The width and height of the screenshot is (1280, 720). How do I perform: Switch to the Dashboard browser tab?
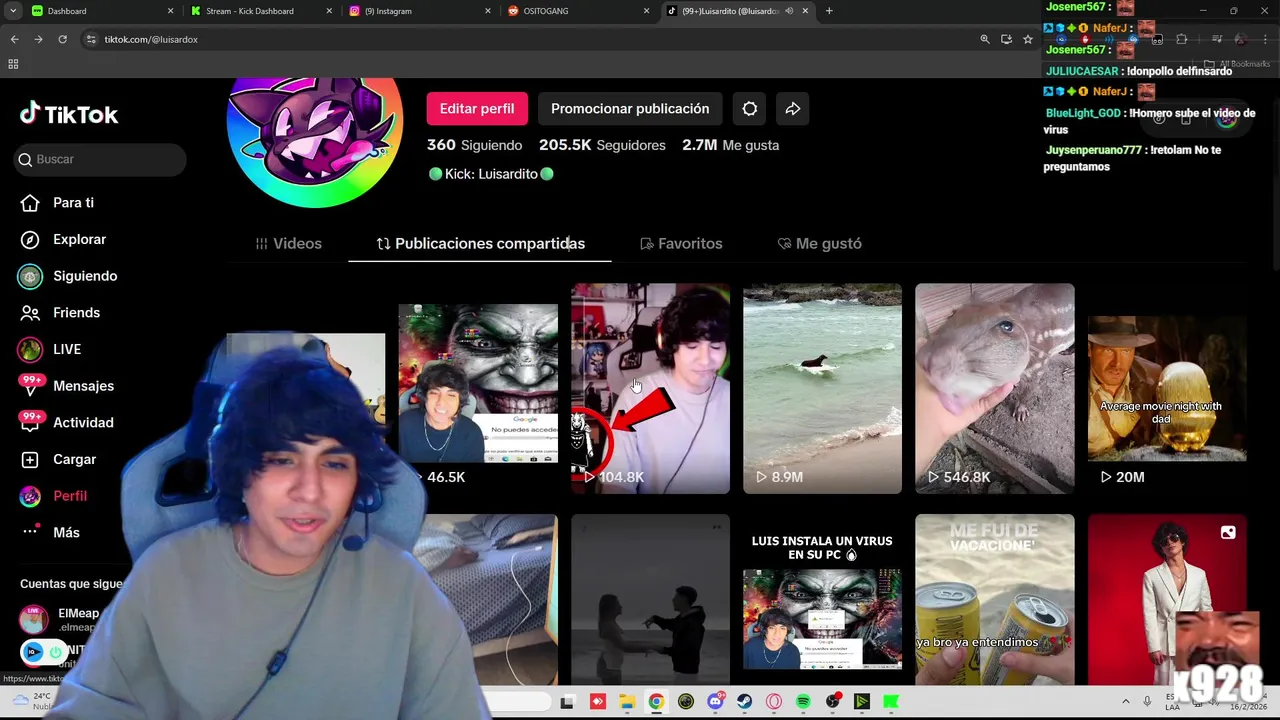100,11
